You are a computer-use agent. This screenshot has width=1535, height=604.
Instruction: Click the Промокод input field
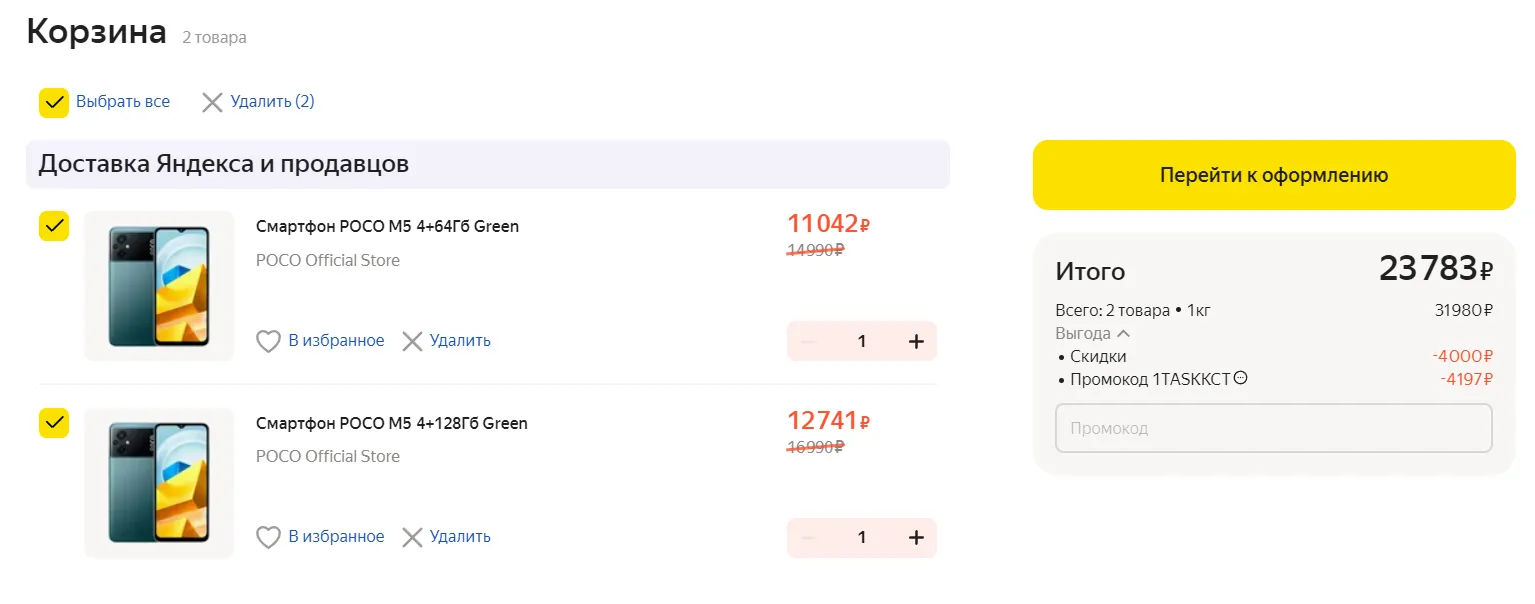(1273, 428)
